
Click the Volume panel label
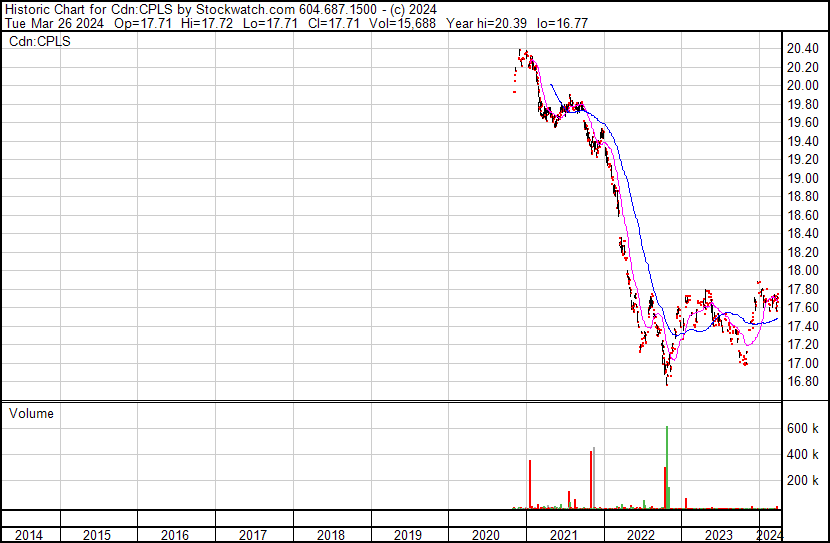34,413
